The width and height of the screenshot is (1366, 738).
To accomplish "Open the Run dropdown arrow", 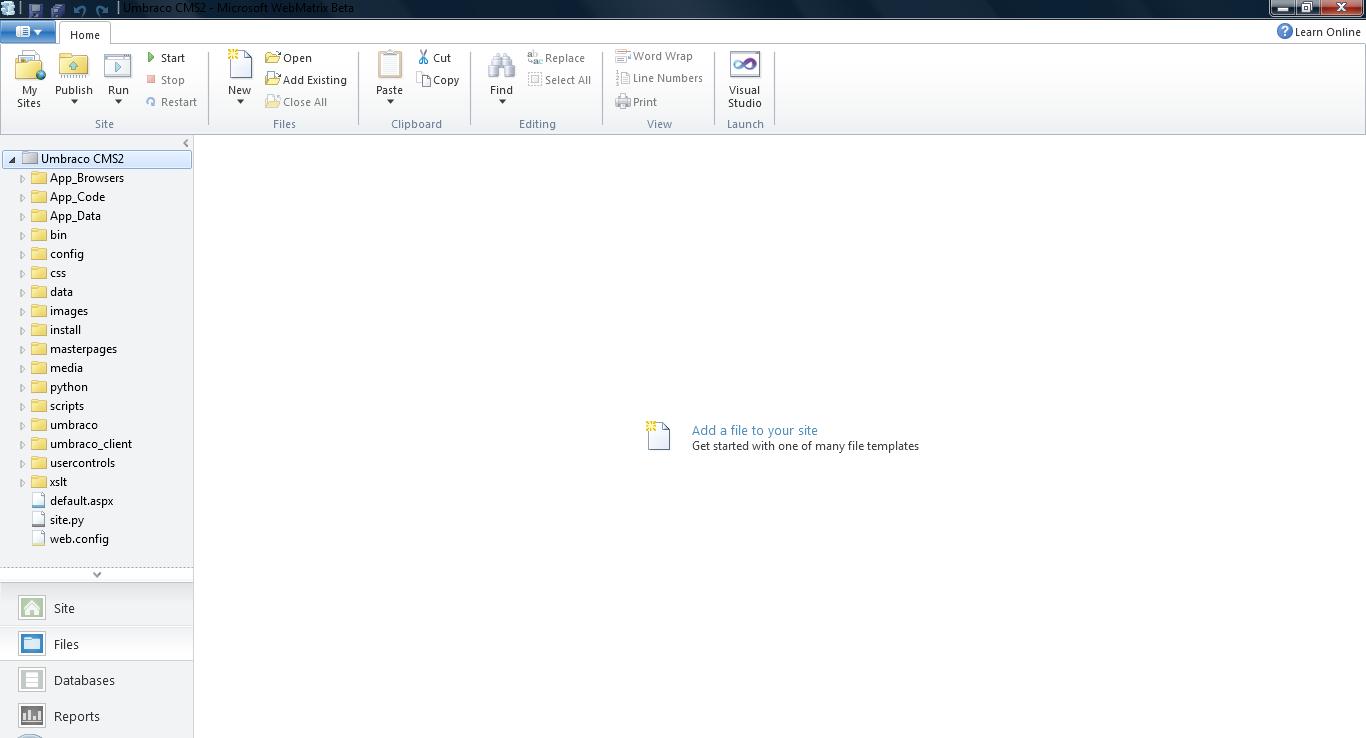I will (118, 102).
